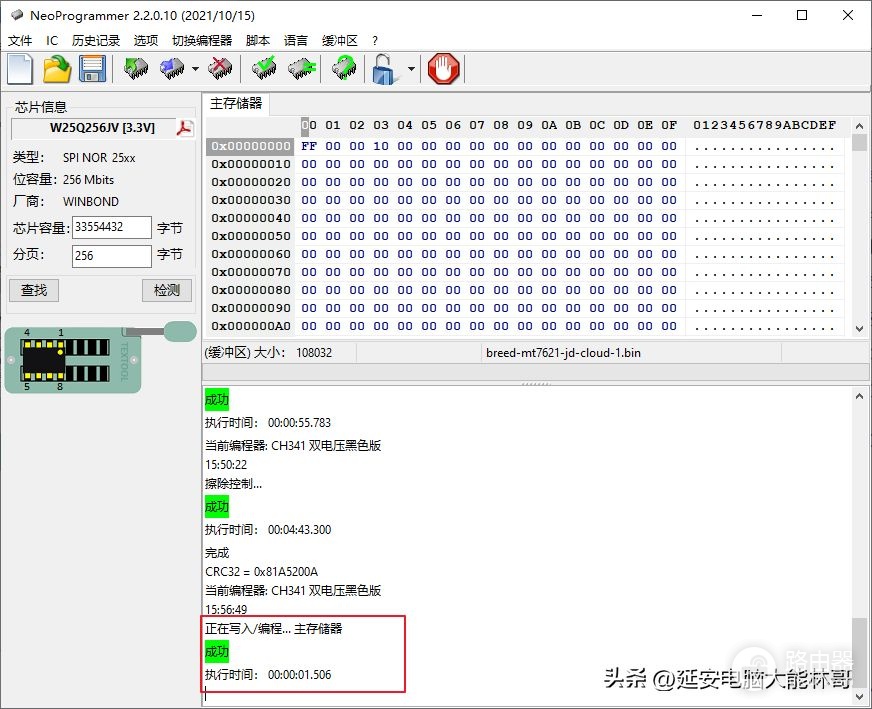
Task: Open the 缓冲区 menu
Action: click(x=339, y=41)
